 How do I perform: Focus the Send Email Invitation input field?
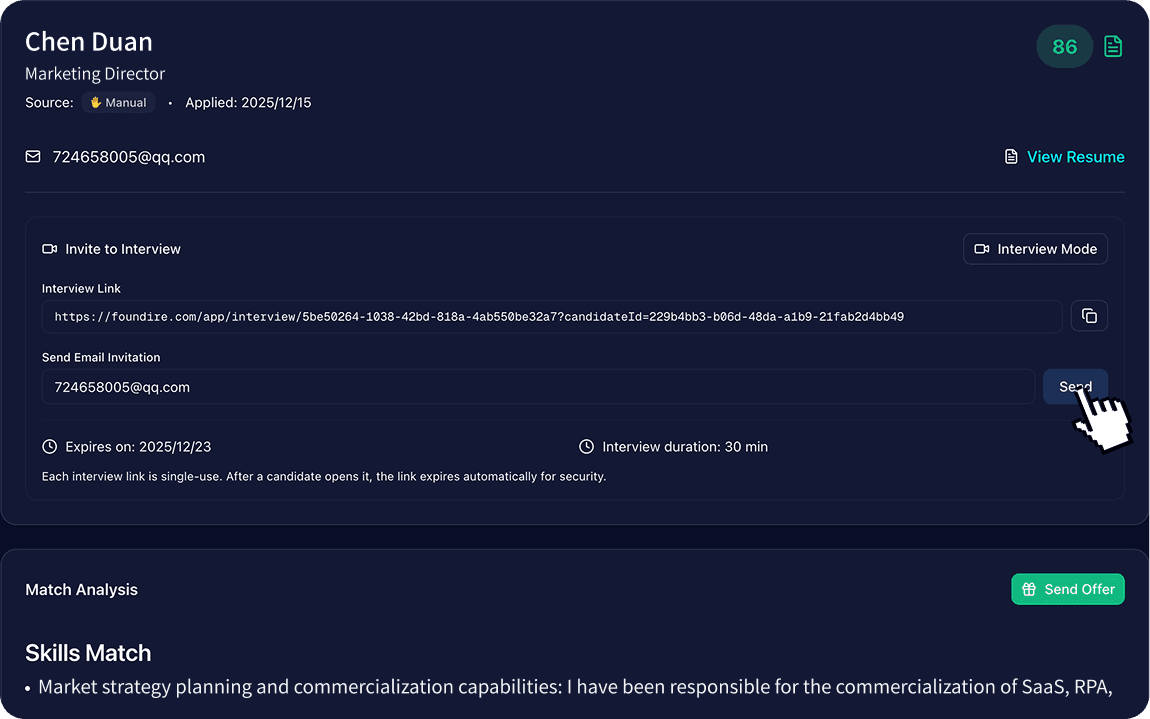coord(537,387)
